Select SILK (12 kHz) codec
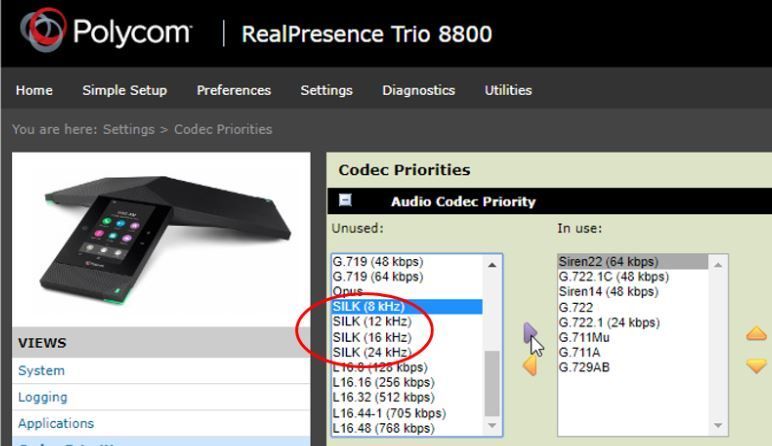 point(407,321)
